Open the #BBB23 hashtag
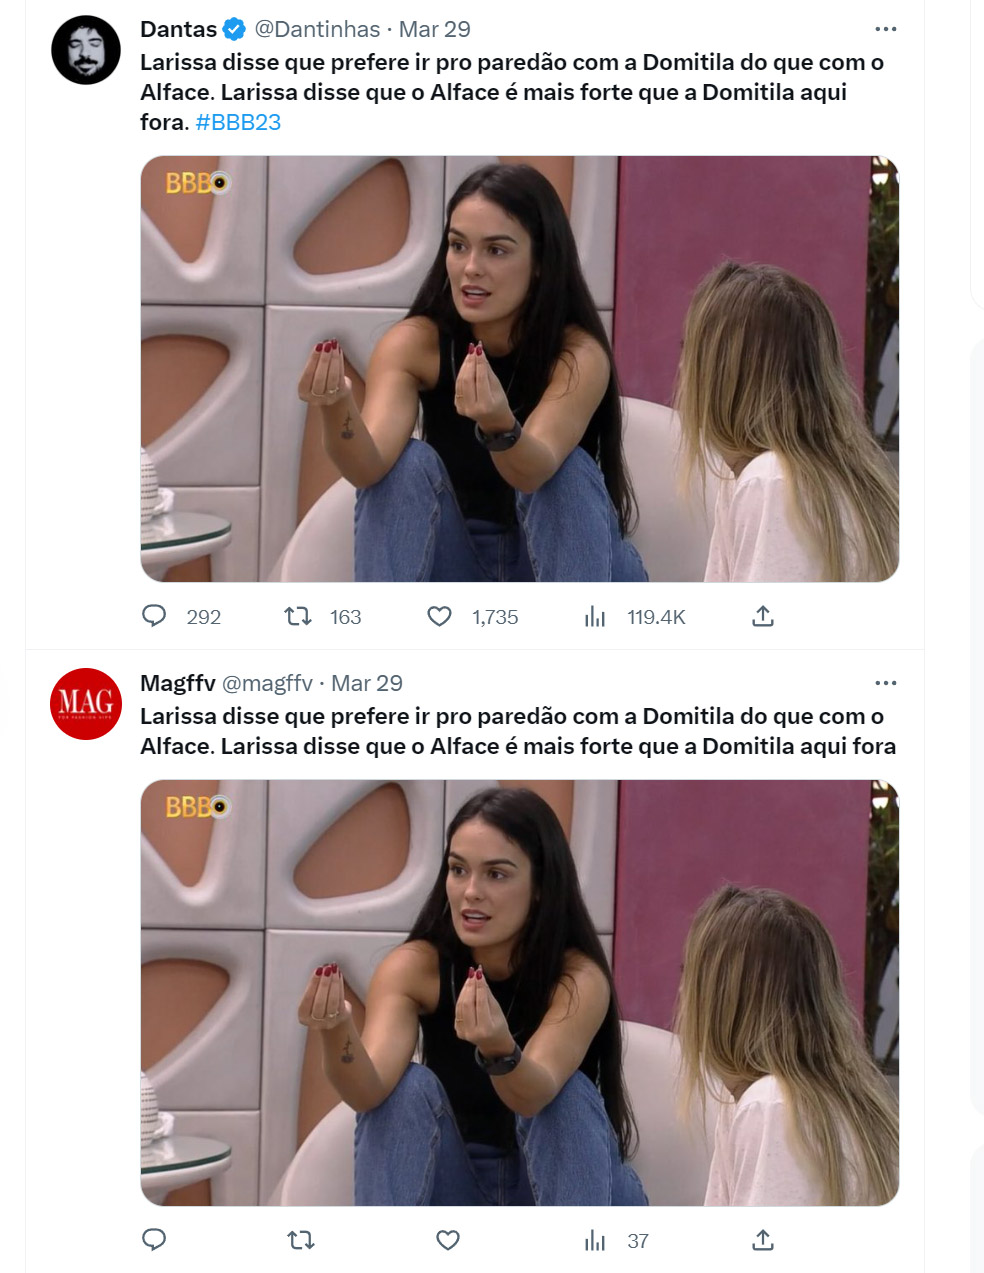The image size is (984, 1273). (238, 122)
